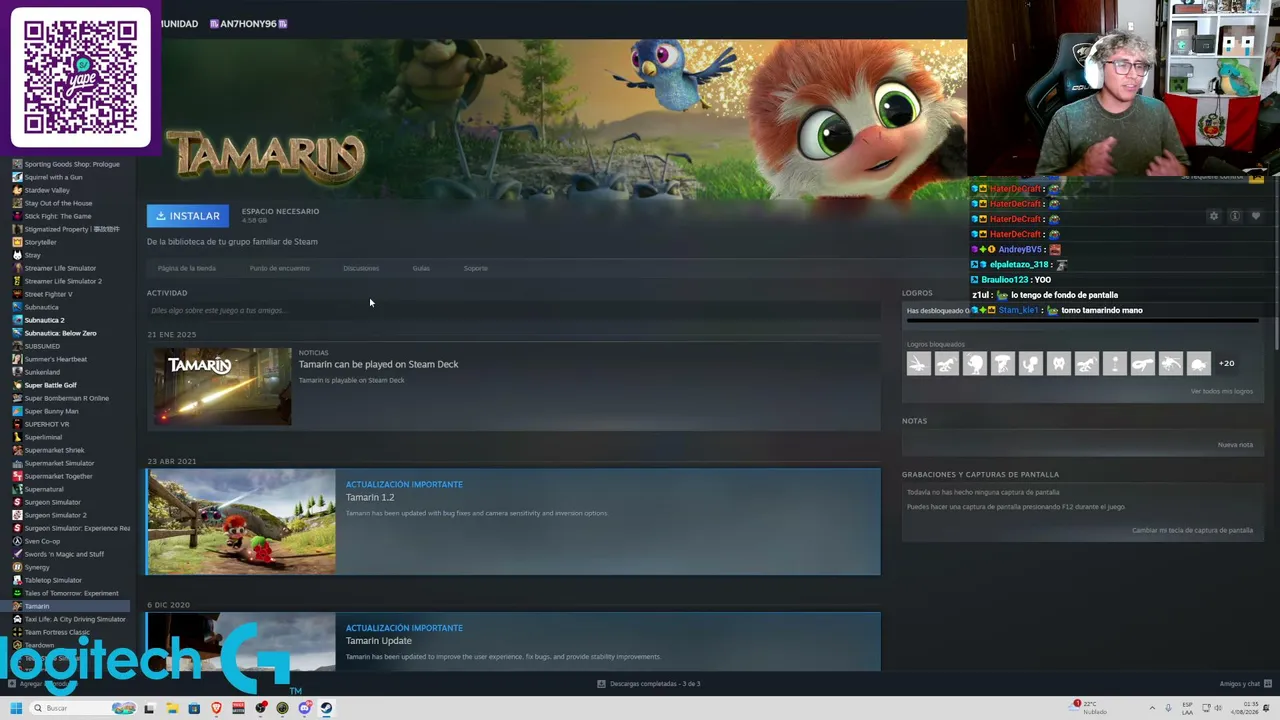Open the Página de la tienda tab
Image resolution: width=1280 pixels, height=720 pixels.
186,268
